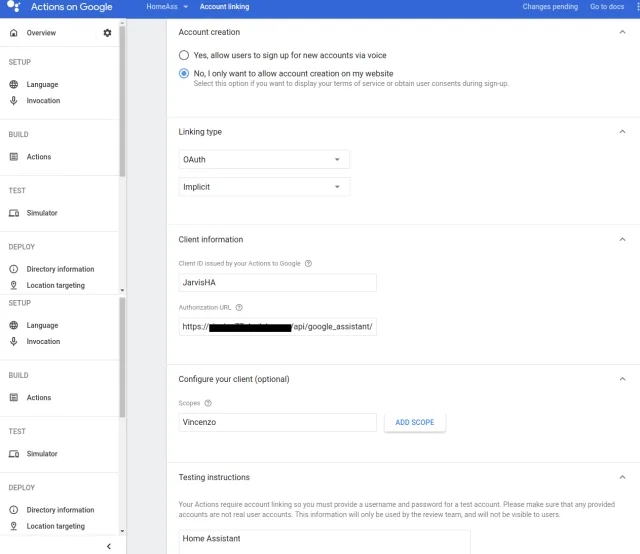Viewport: 640px width, 554px height.
Task: Collapse Configure your client section chevron
Action: click(x=622, y=379)
